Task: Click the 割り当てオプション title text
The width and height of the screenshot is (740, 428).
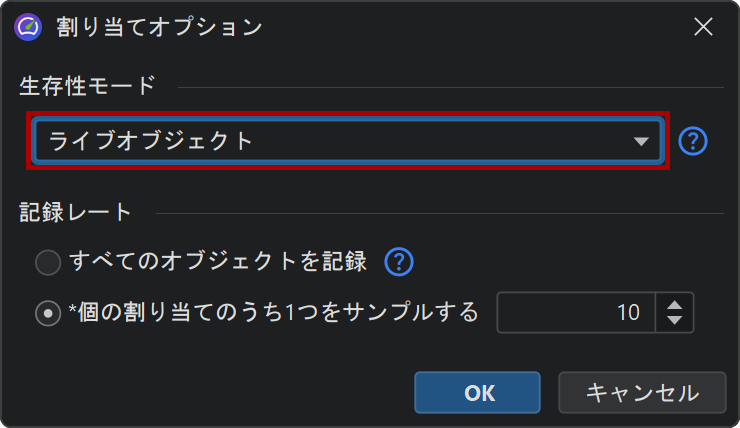Action: (x=160, y=27)
